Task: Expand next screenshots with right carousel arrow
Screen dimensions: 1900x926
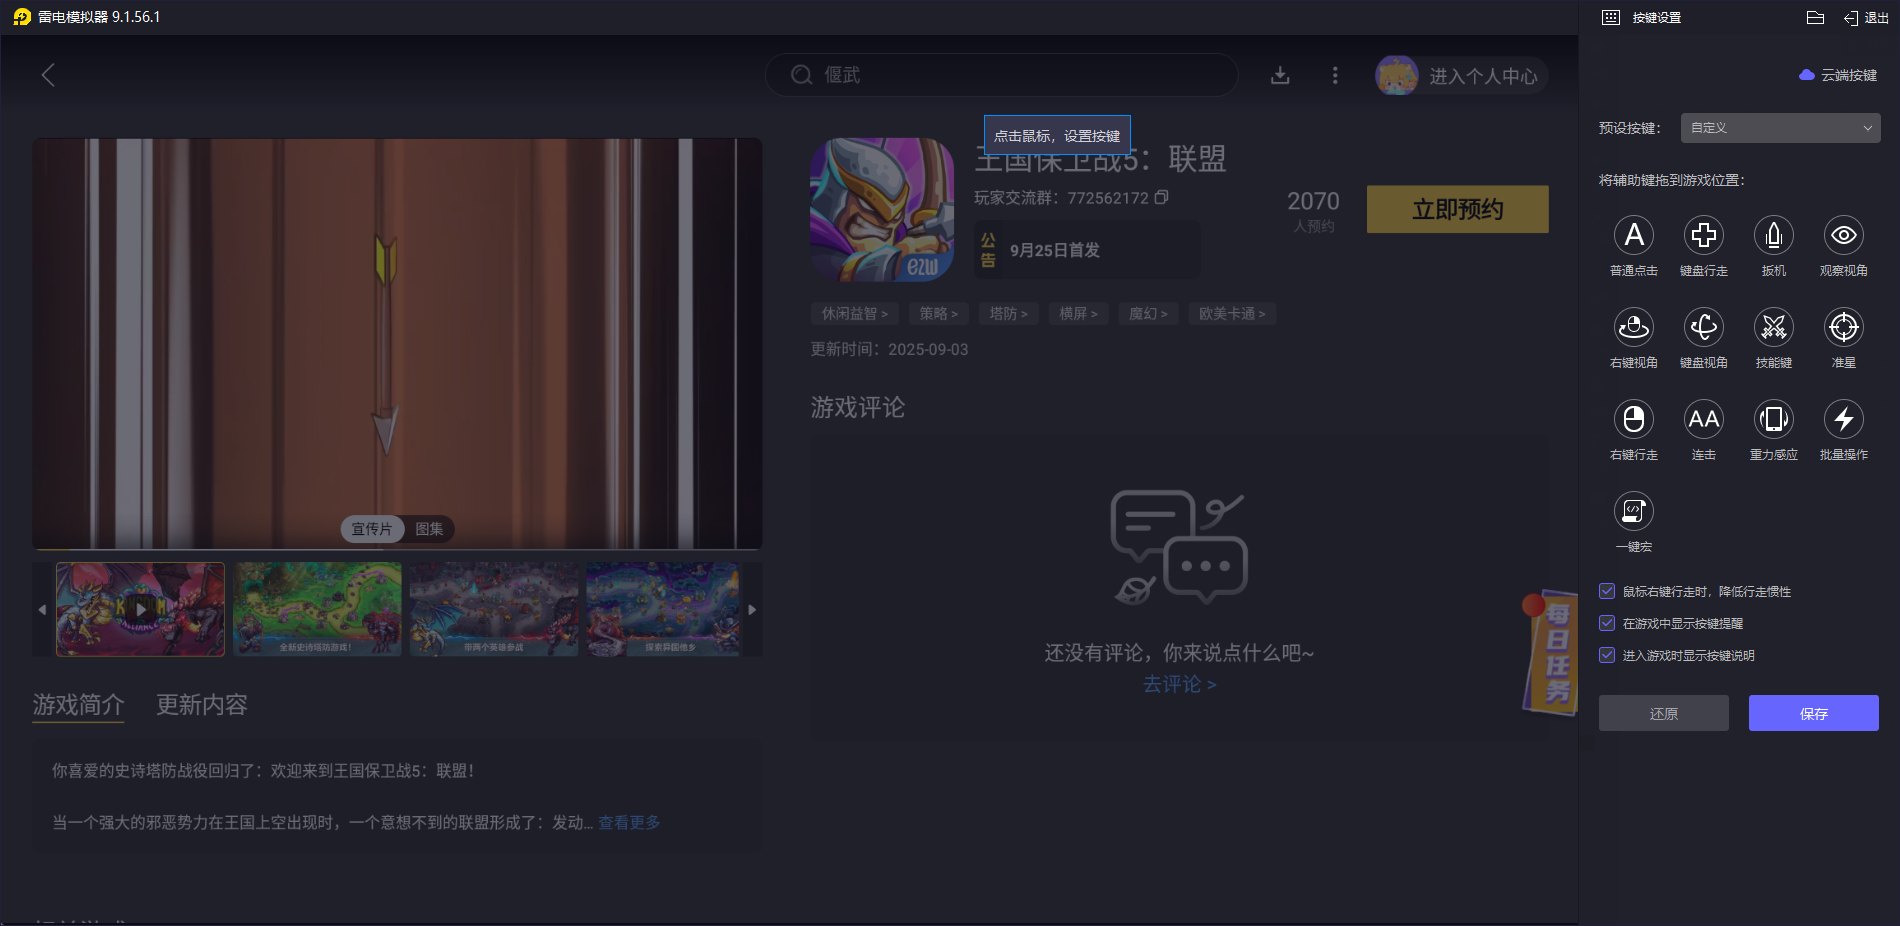Action: [752, 608]
